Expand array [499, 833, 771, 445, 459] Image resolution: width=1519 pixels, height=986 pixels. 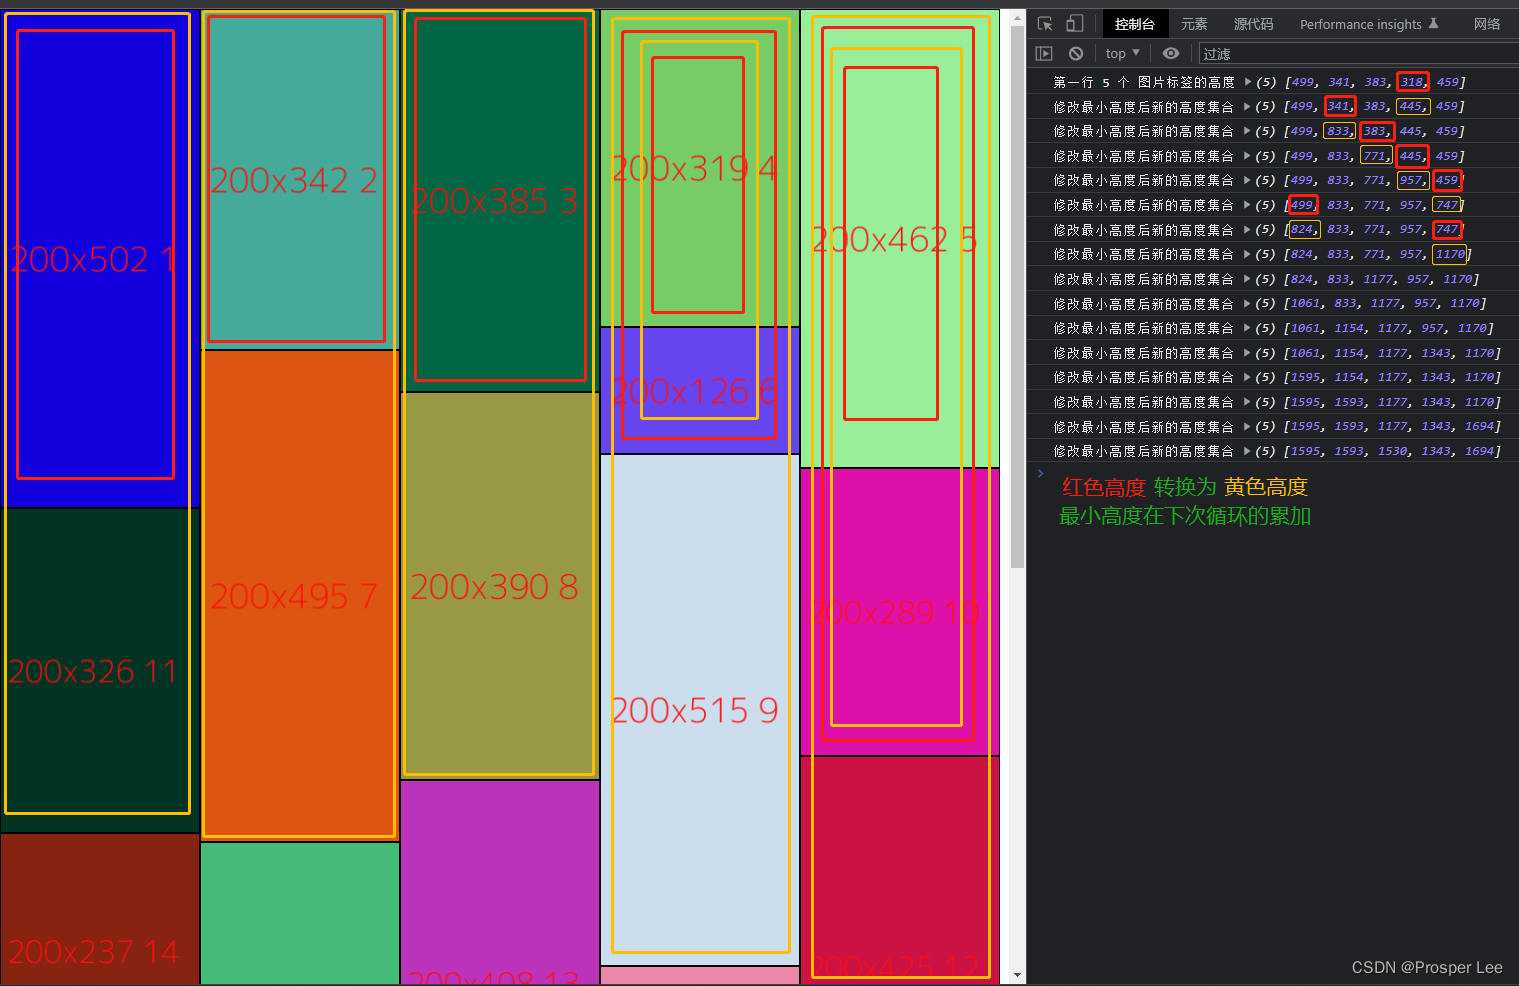[x=1248, y=156]
